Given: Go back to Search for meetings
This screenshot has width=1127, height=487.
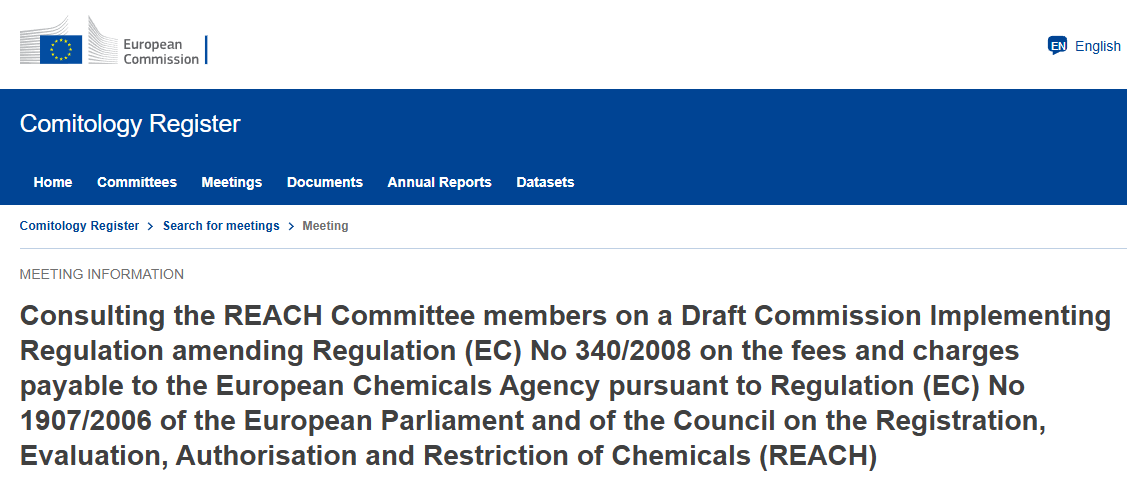Looking at the screenshot, I should (x=221, y=226).
